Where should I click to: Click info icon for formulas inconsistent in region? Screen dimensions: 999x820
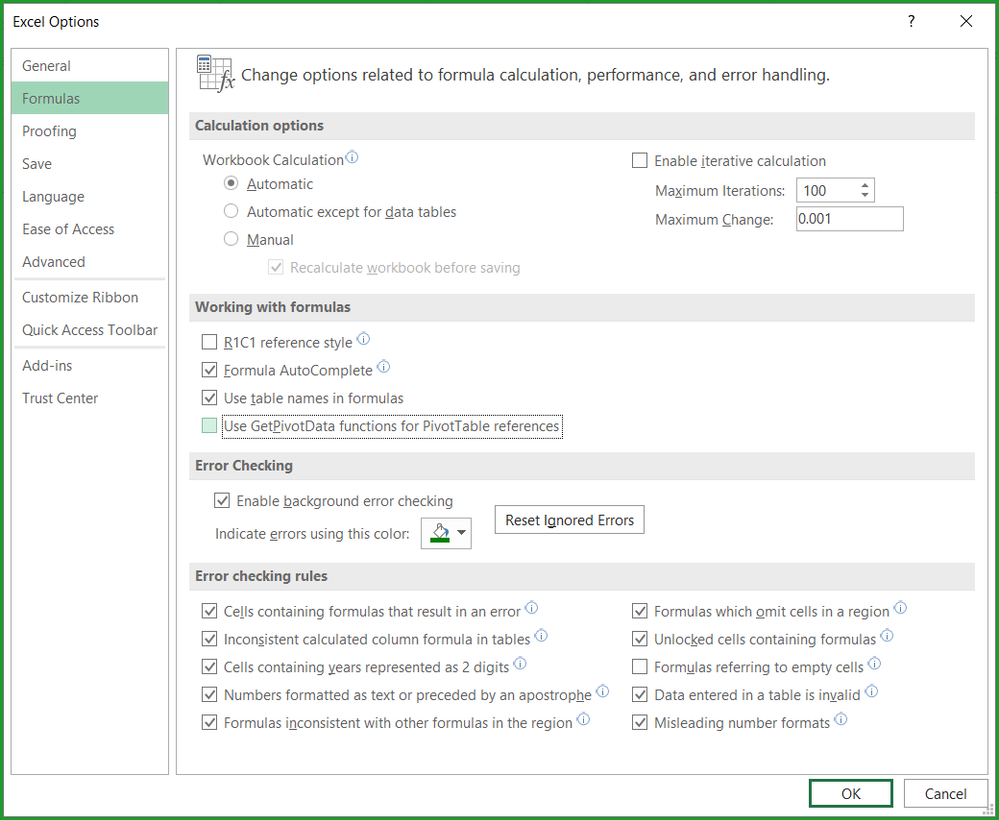tap(583, 719)
